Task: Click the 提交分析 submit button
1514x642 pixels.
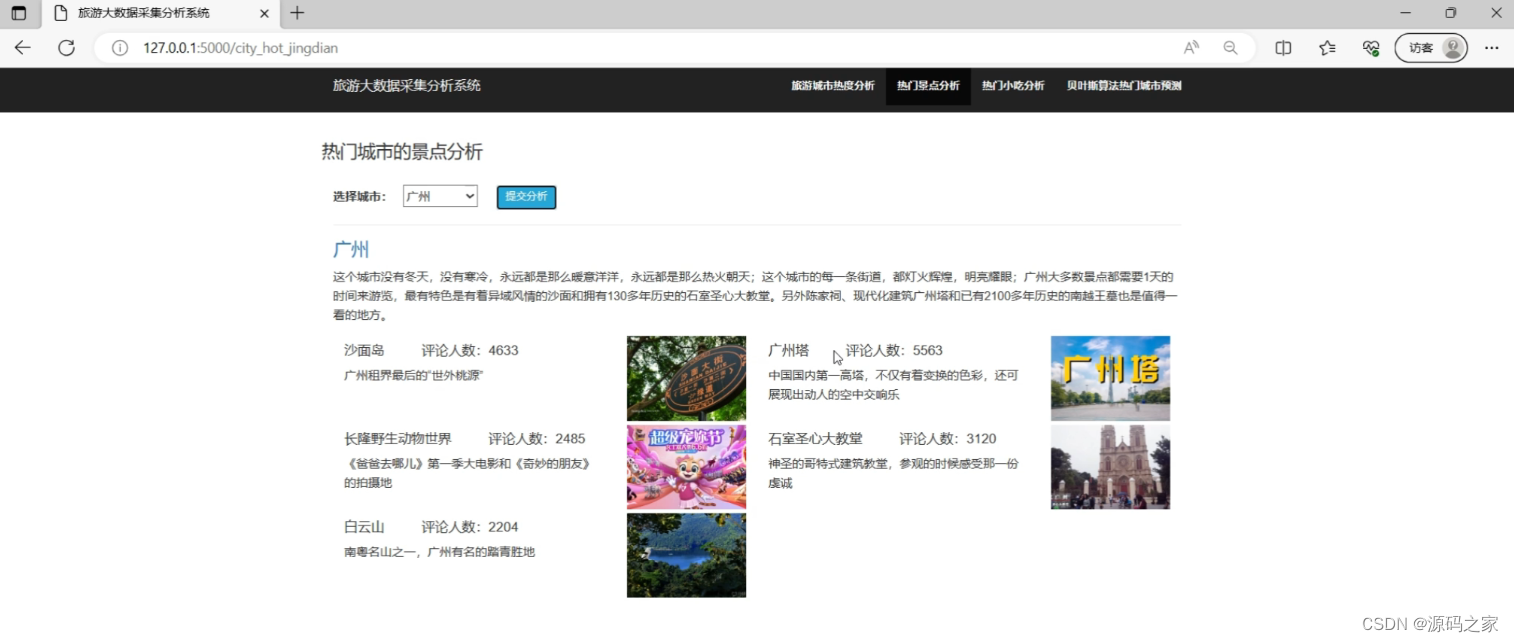Action: (526, 197)
